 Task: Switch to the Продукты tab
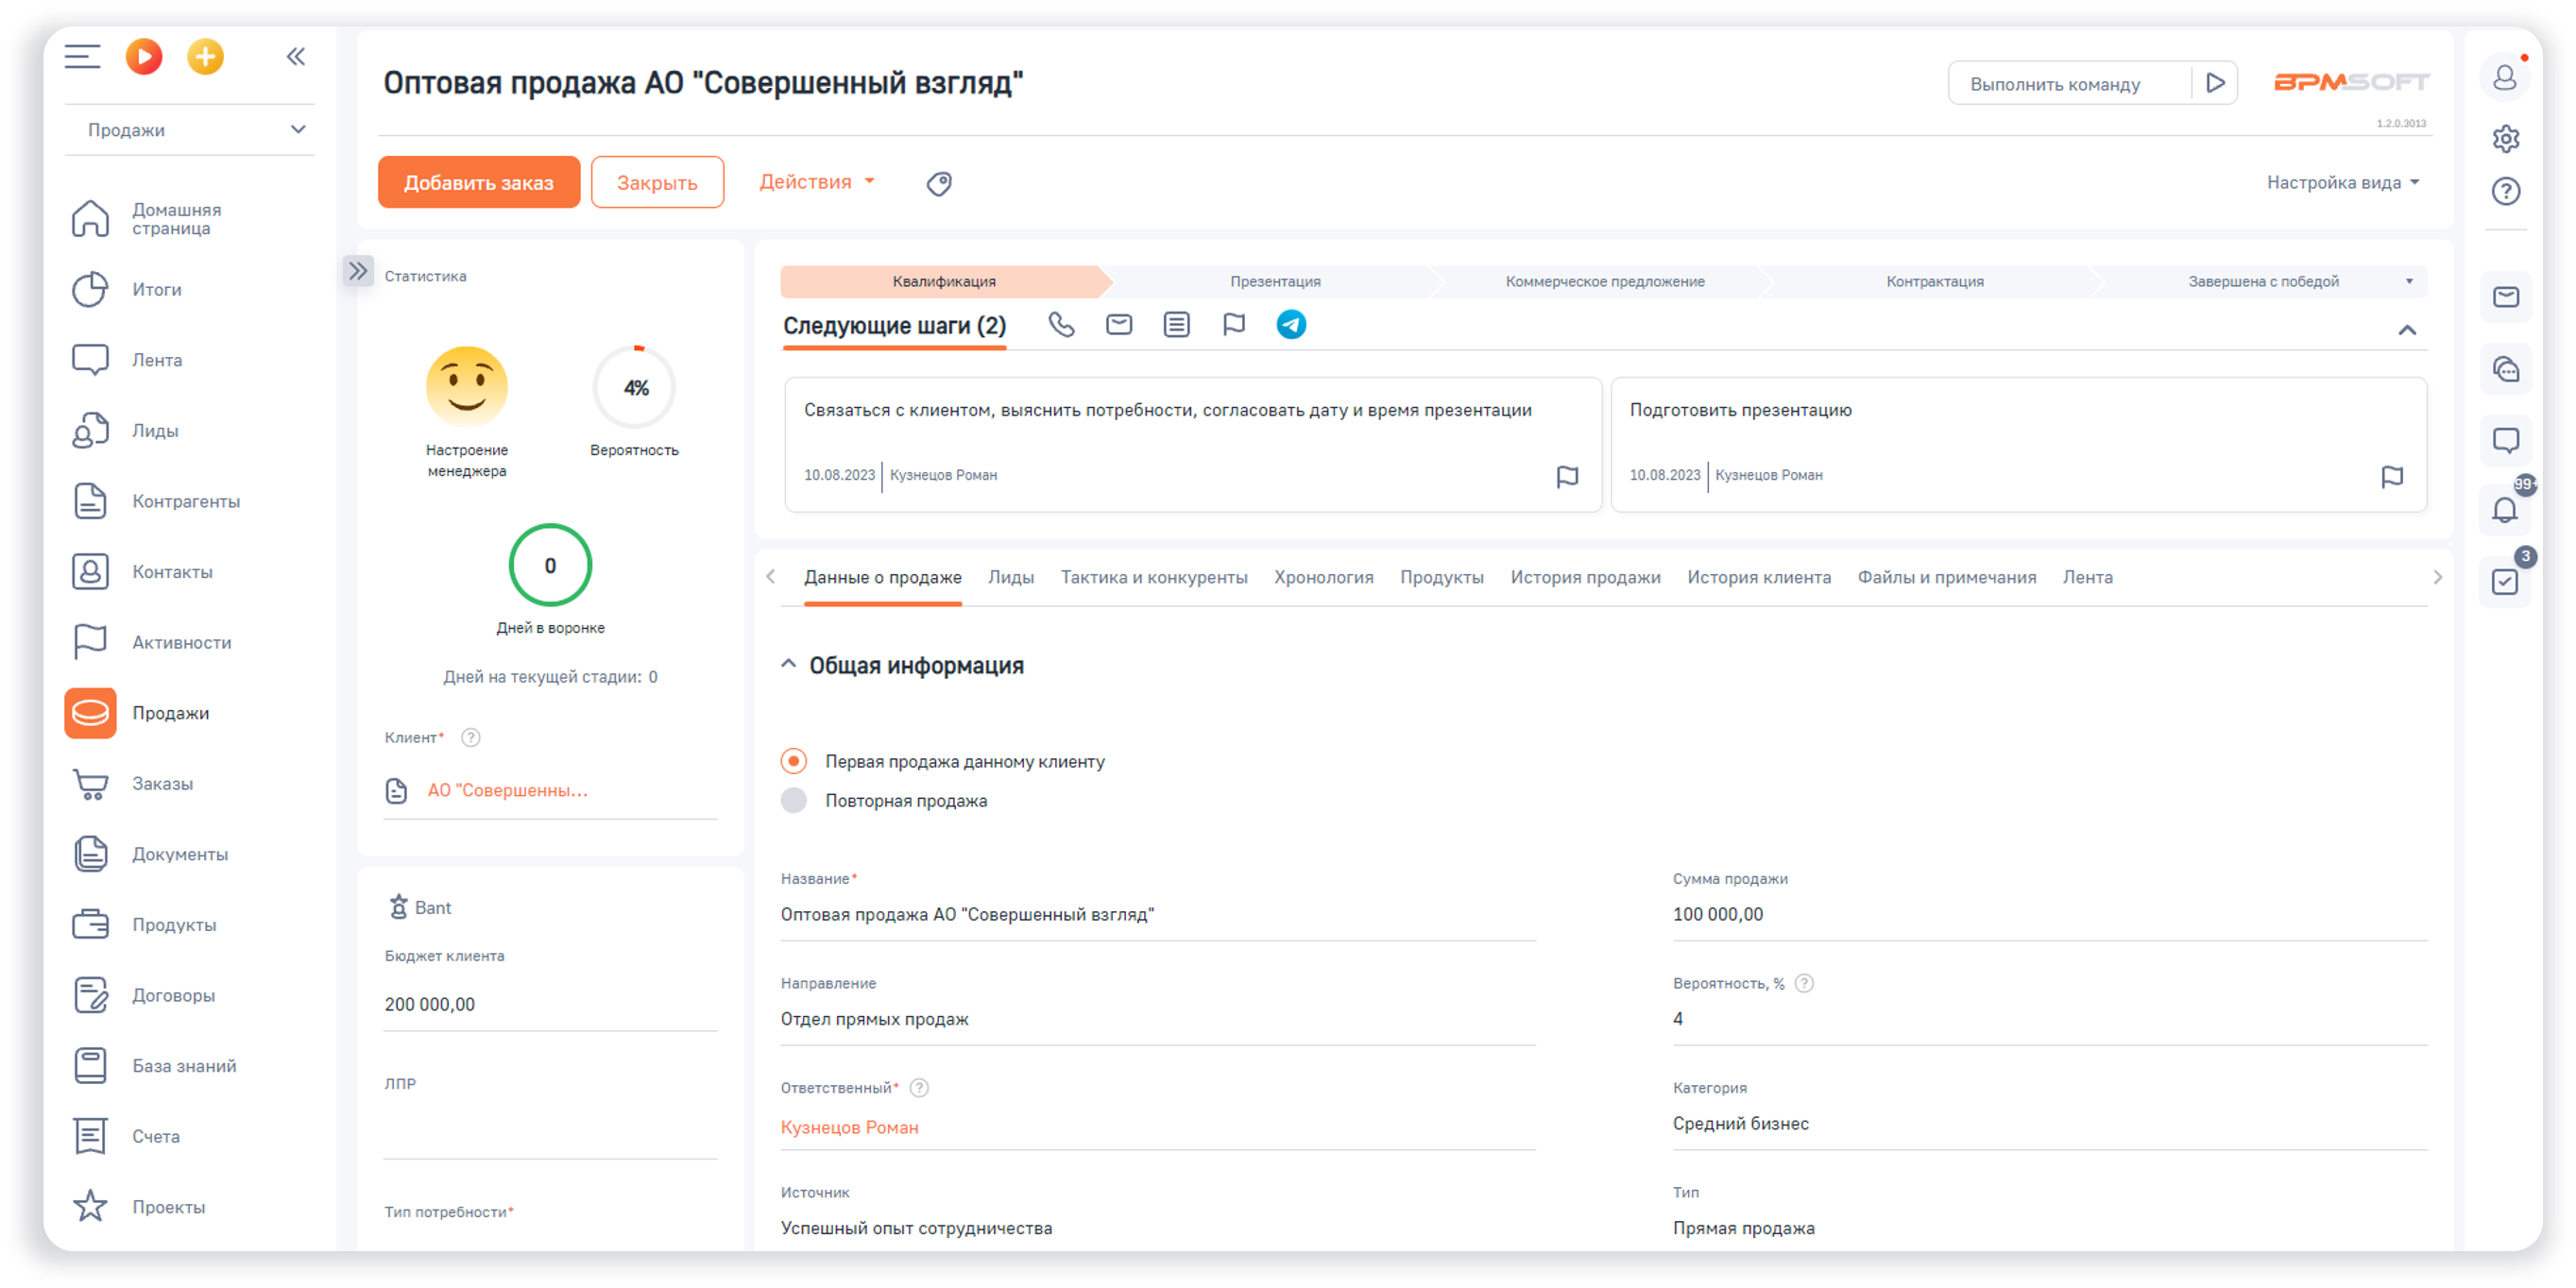click(x=1441, y=577)
